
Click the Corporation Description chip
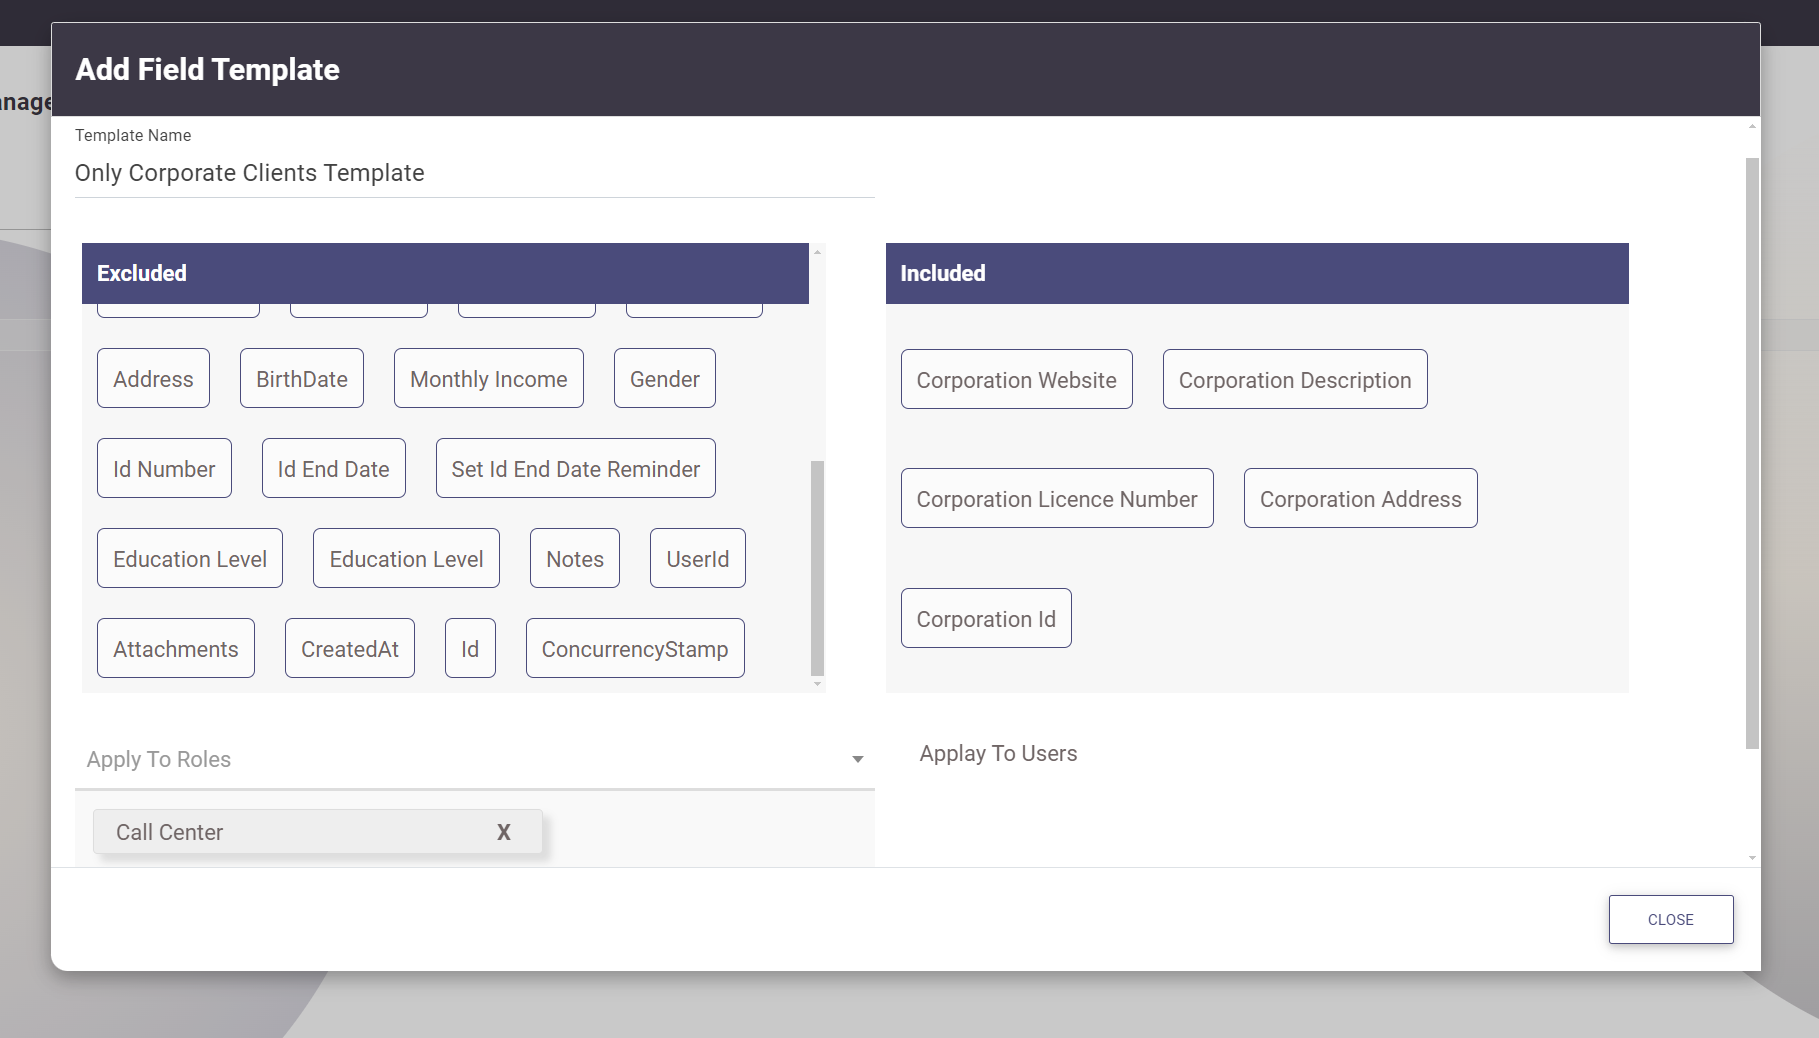(x=1294, y=380)
